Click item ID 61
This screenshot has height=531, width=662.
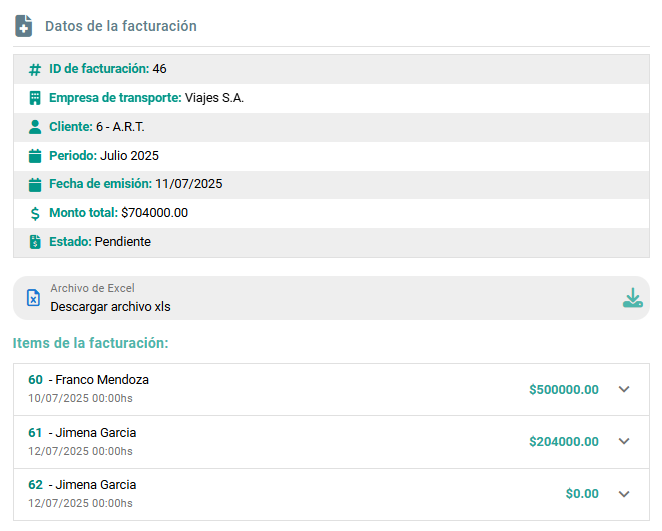tap(35, 433)
